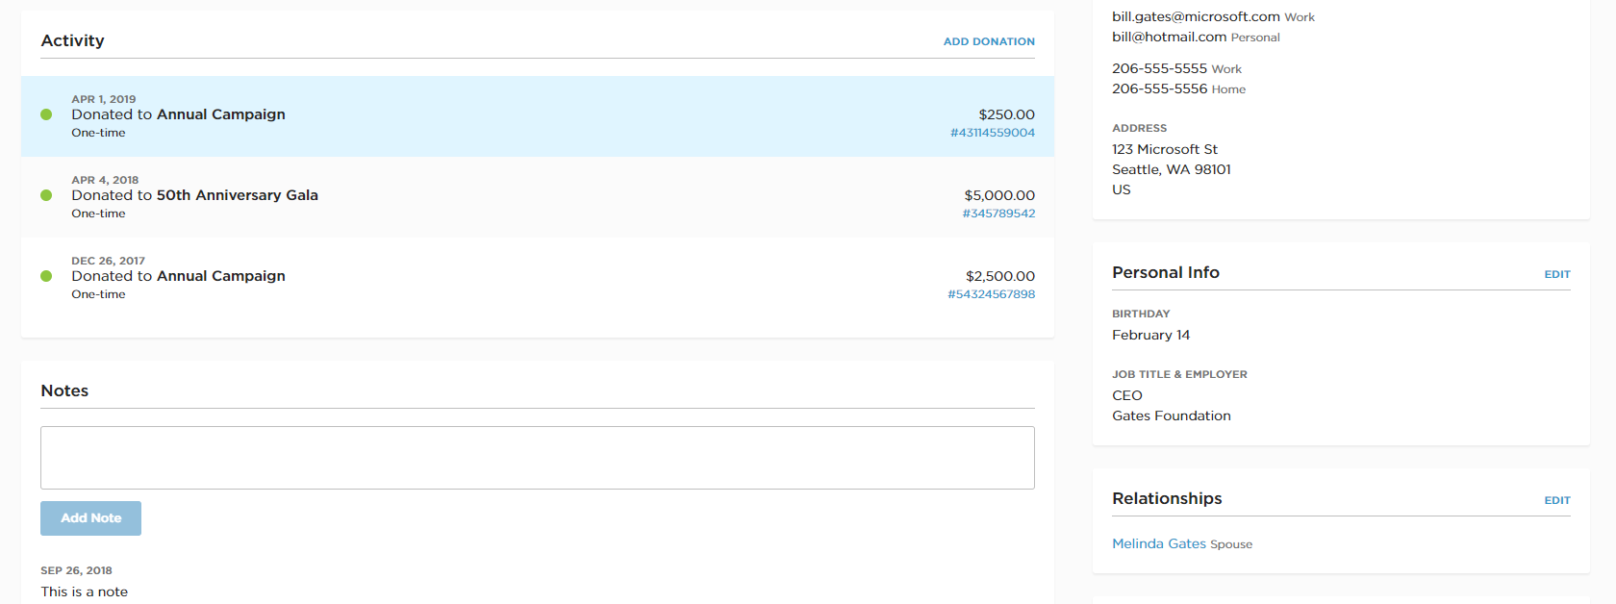Click the 206-555-5556 home phone number

click(1159, 89)
